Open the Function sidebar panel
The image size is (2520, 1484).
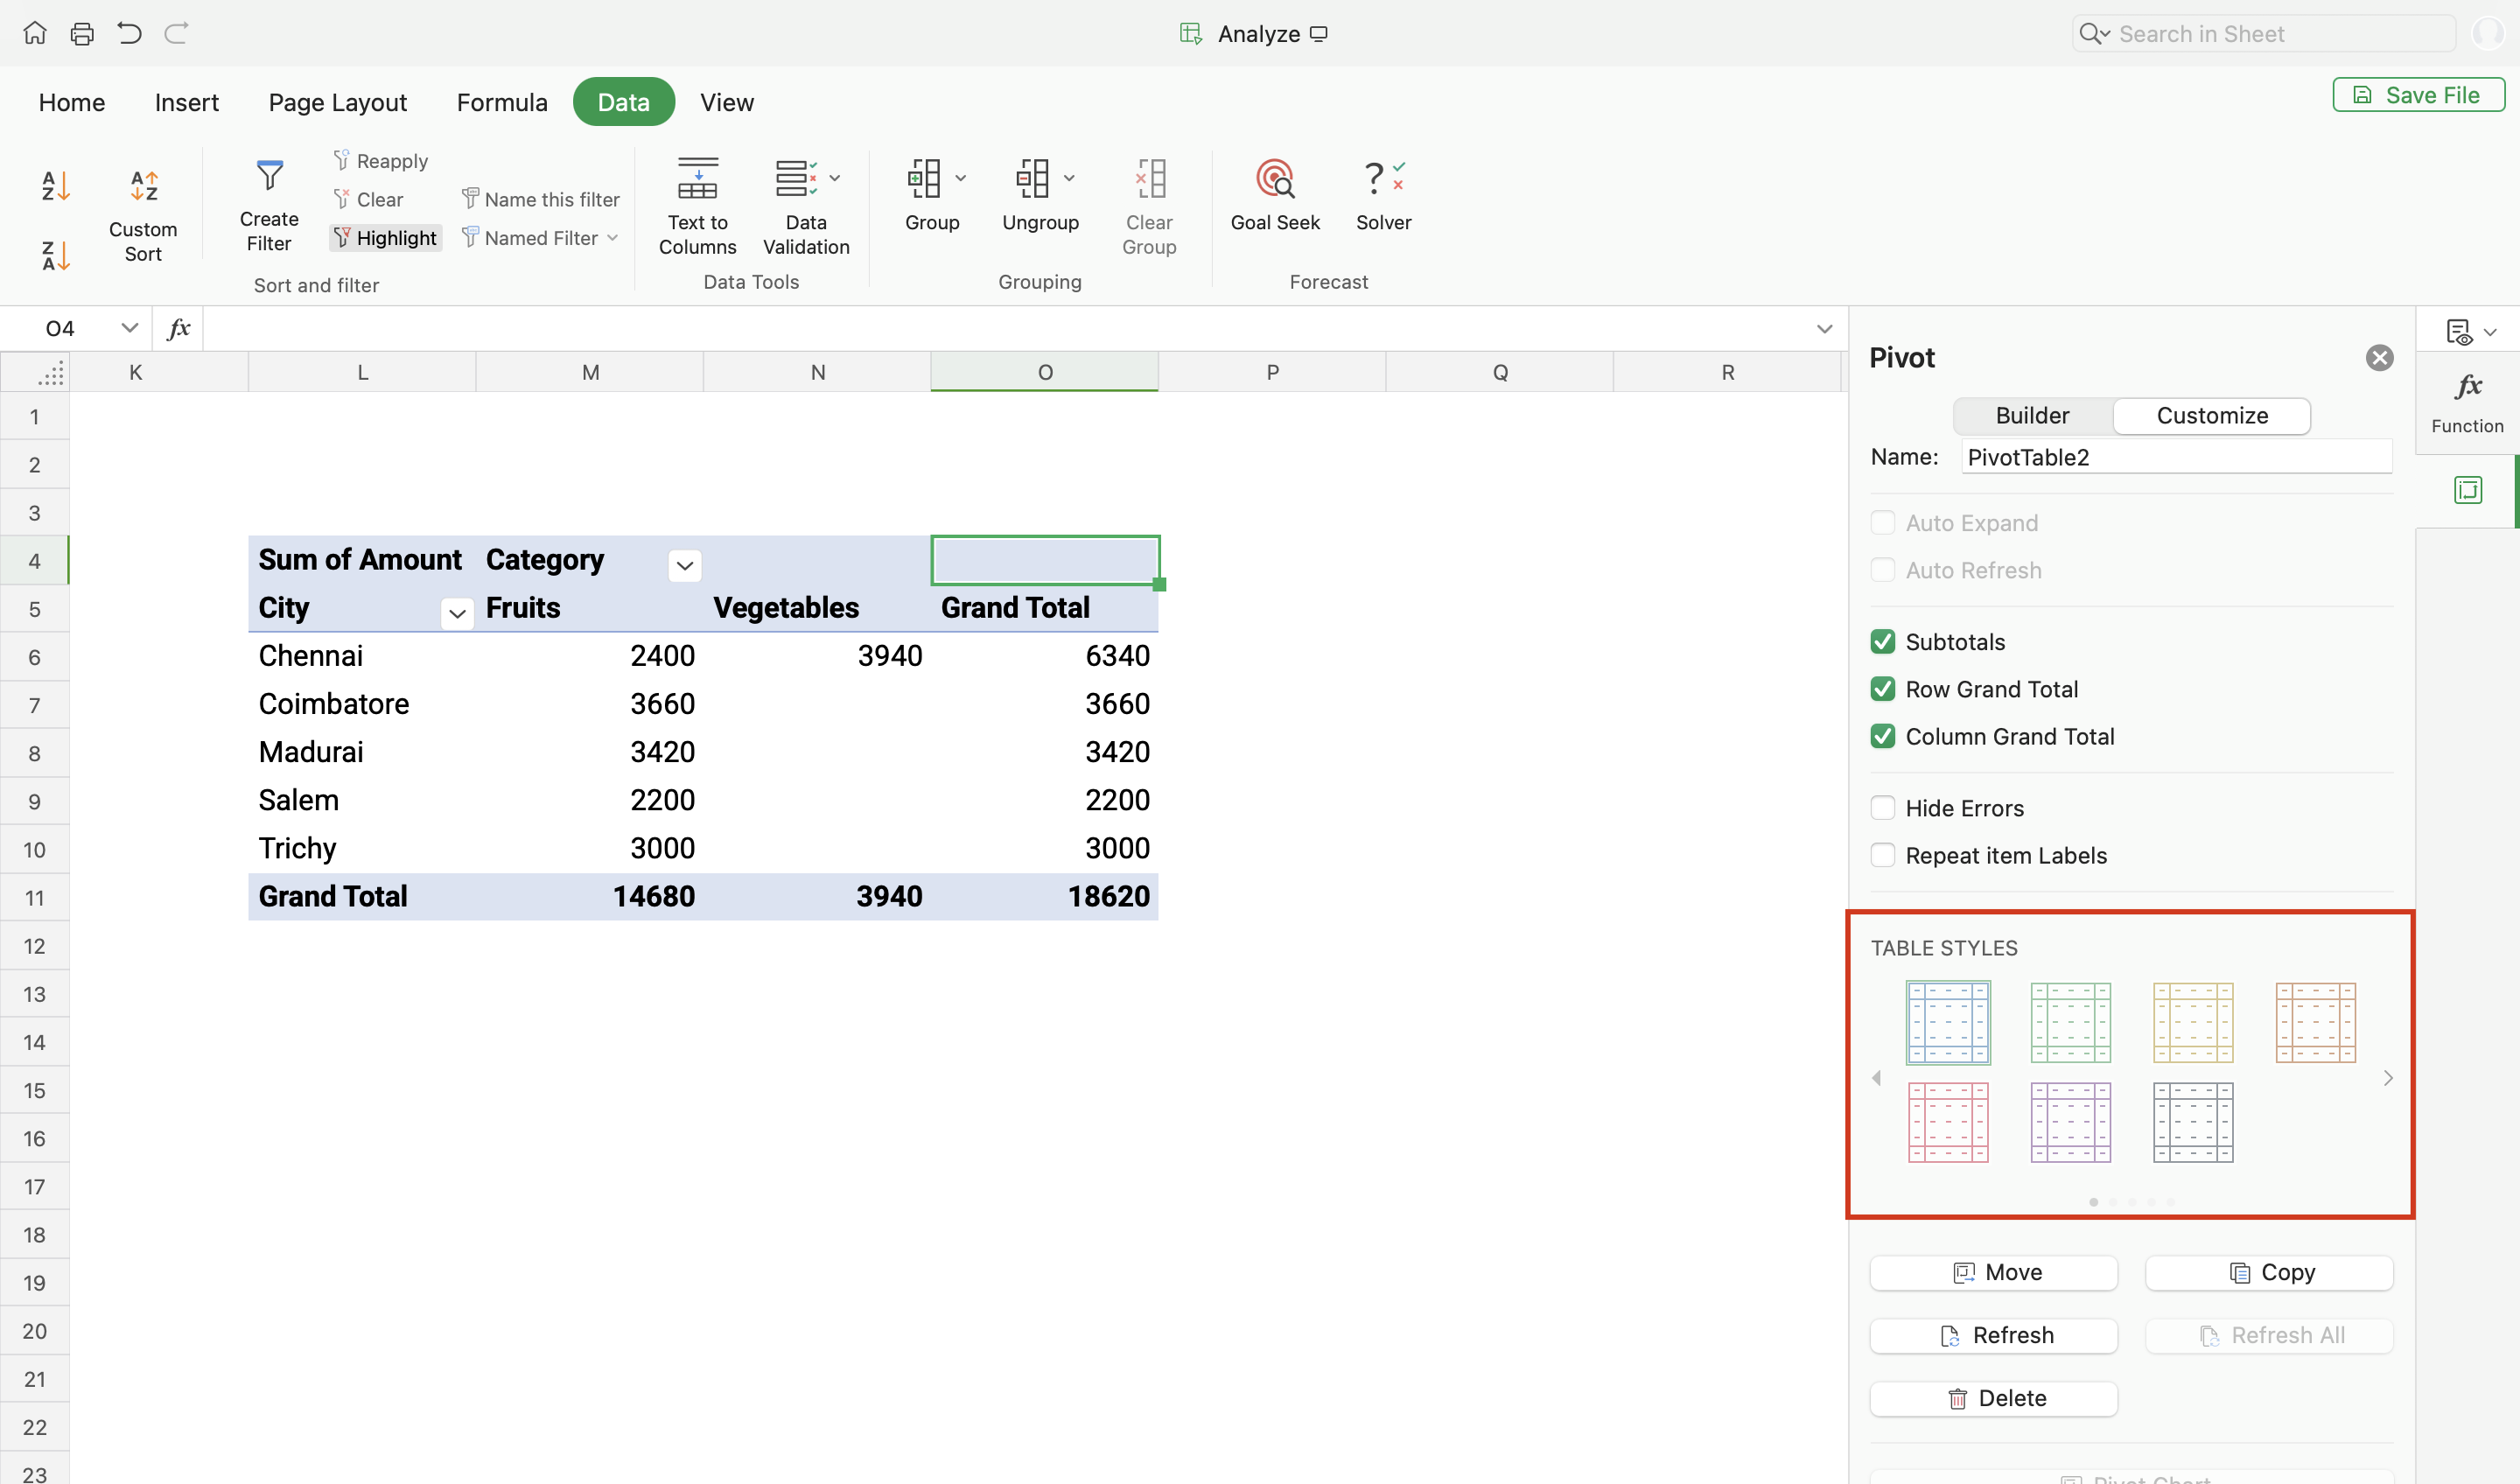tap(2467, 401)
